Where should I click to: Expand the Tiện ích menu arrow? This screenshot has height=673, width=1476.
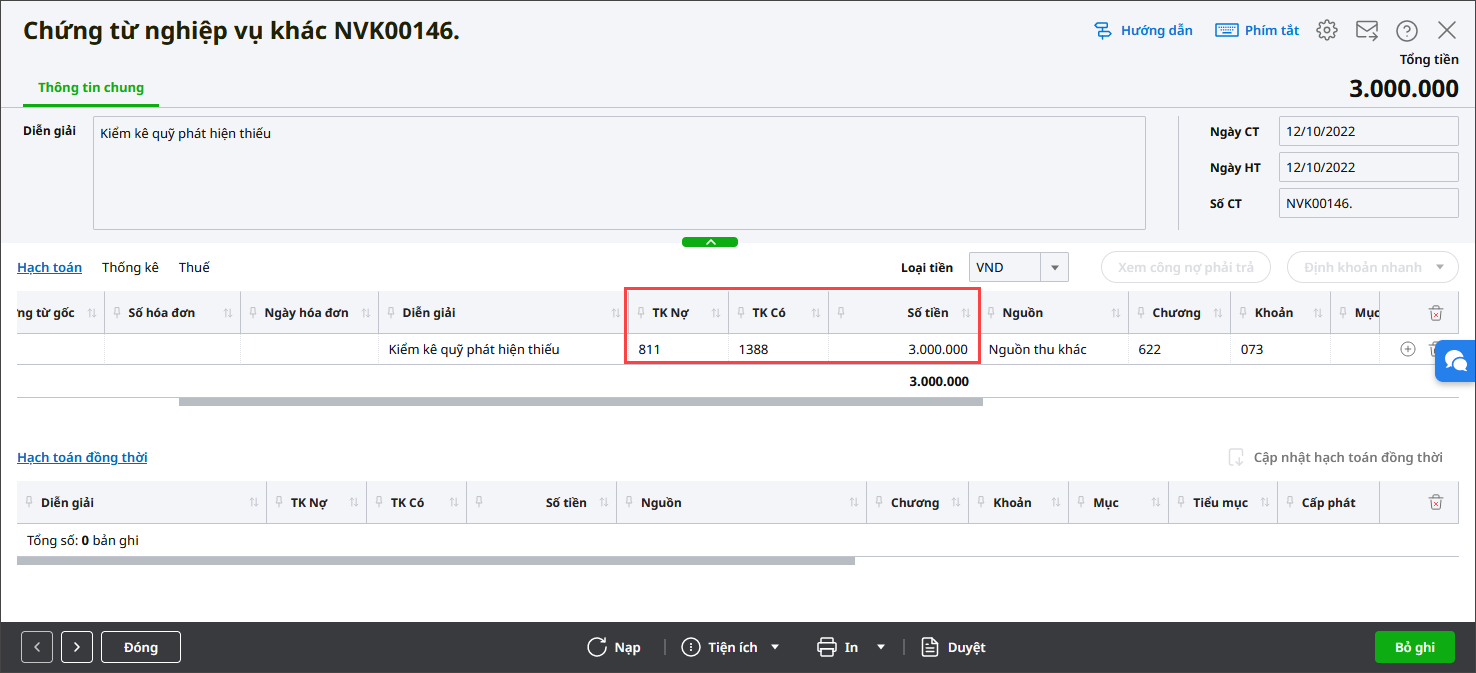point(775,647)
